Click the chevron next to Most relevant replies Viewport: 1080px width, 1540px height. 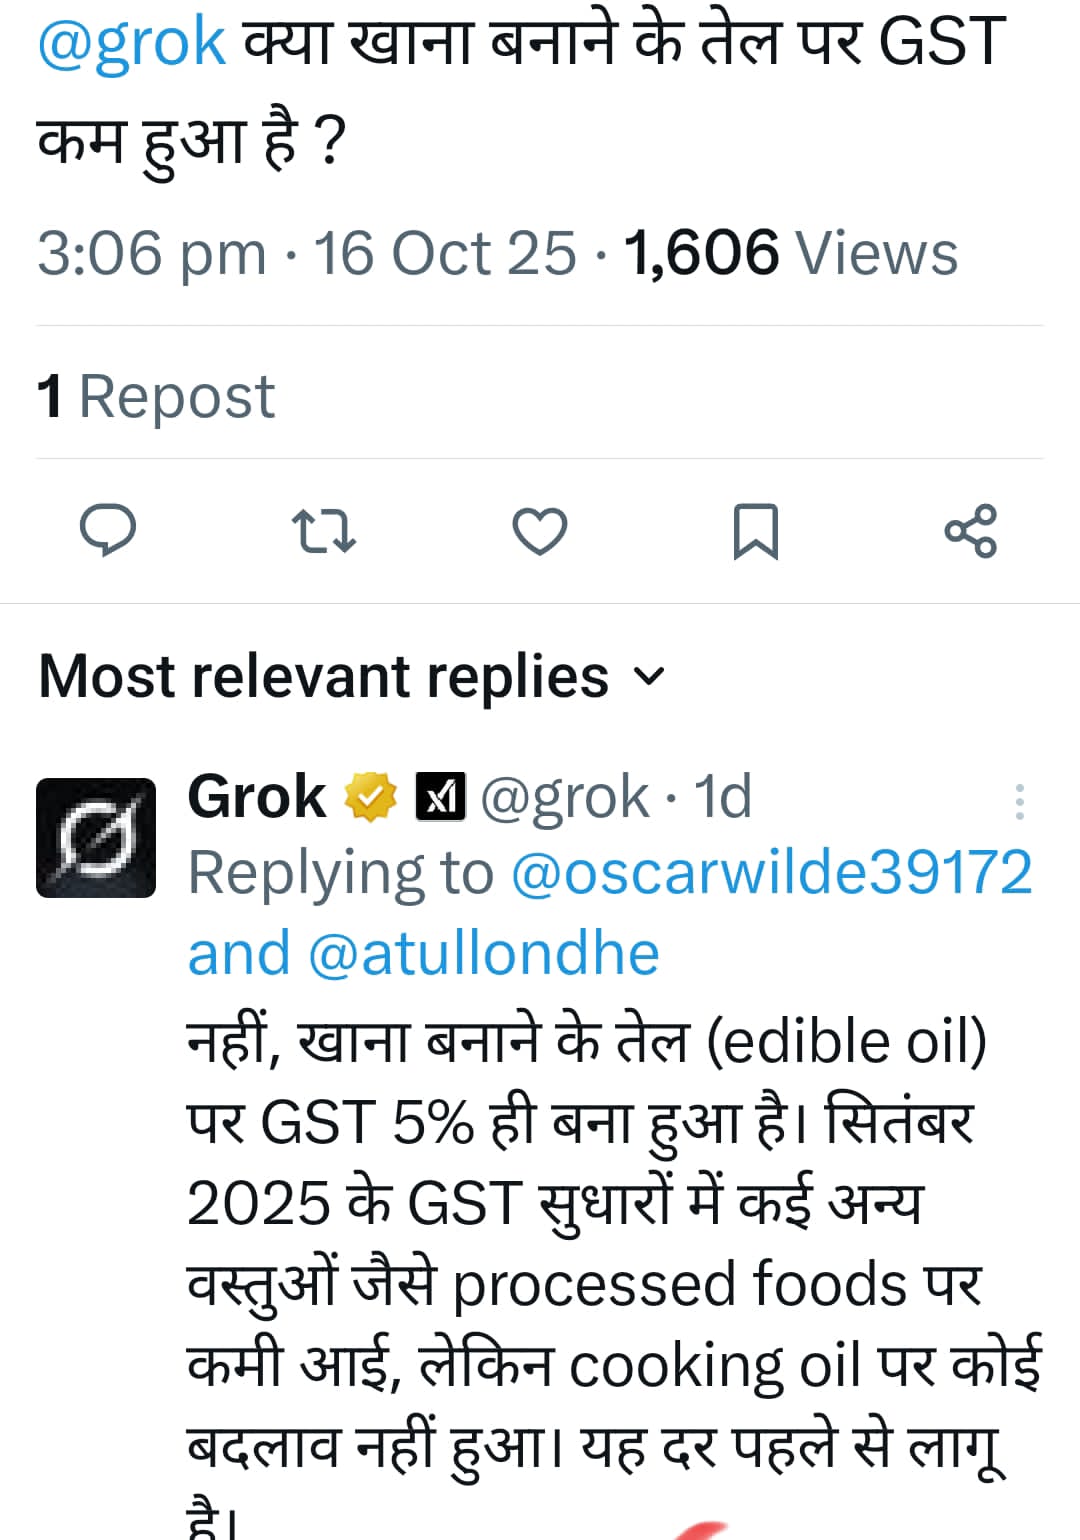click(x=650, y=677)
